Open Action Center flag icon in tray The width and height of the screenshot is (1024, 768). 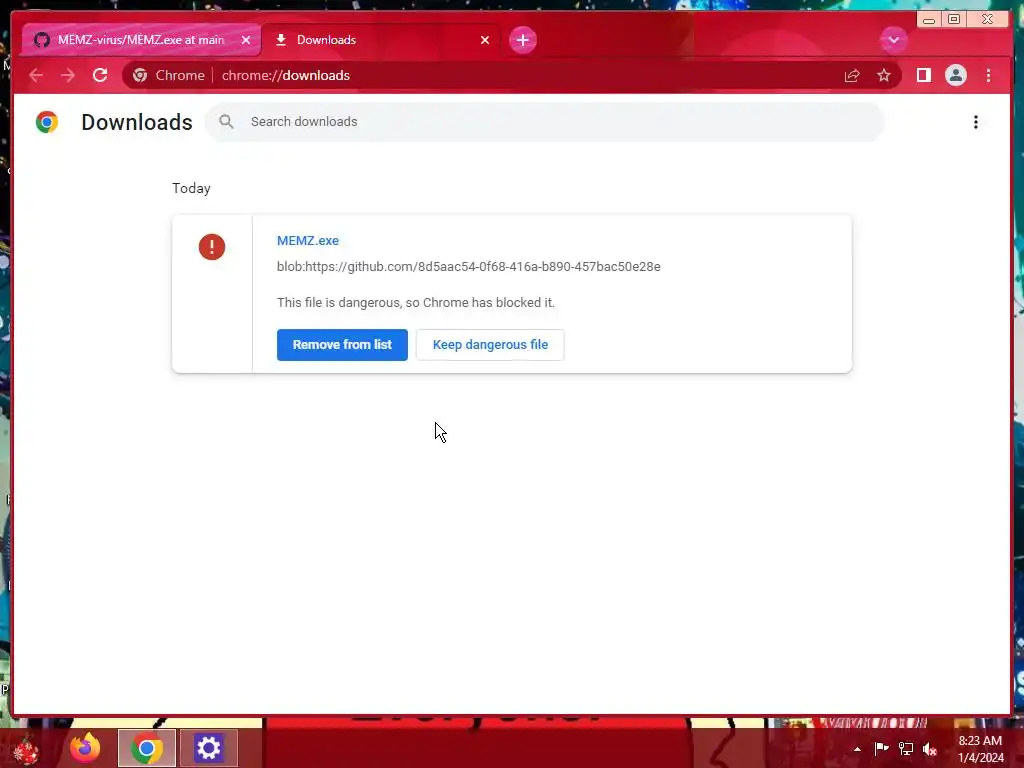(881, 748)
